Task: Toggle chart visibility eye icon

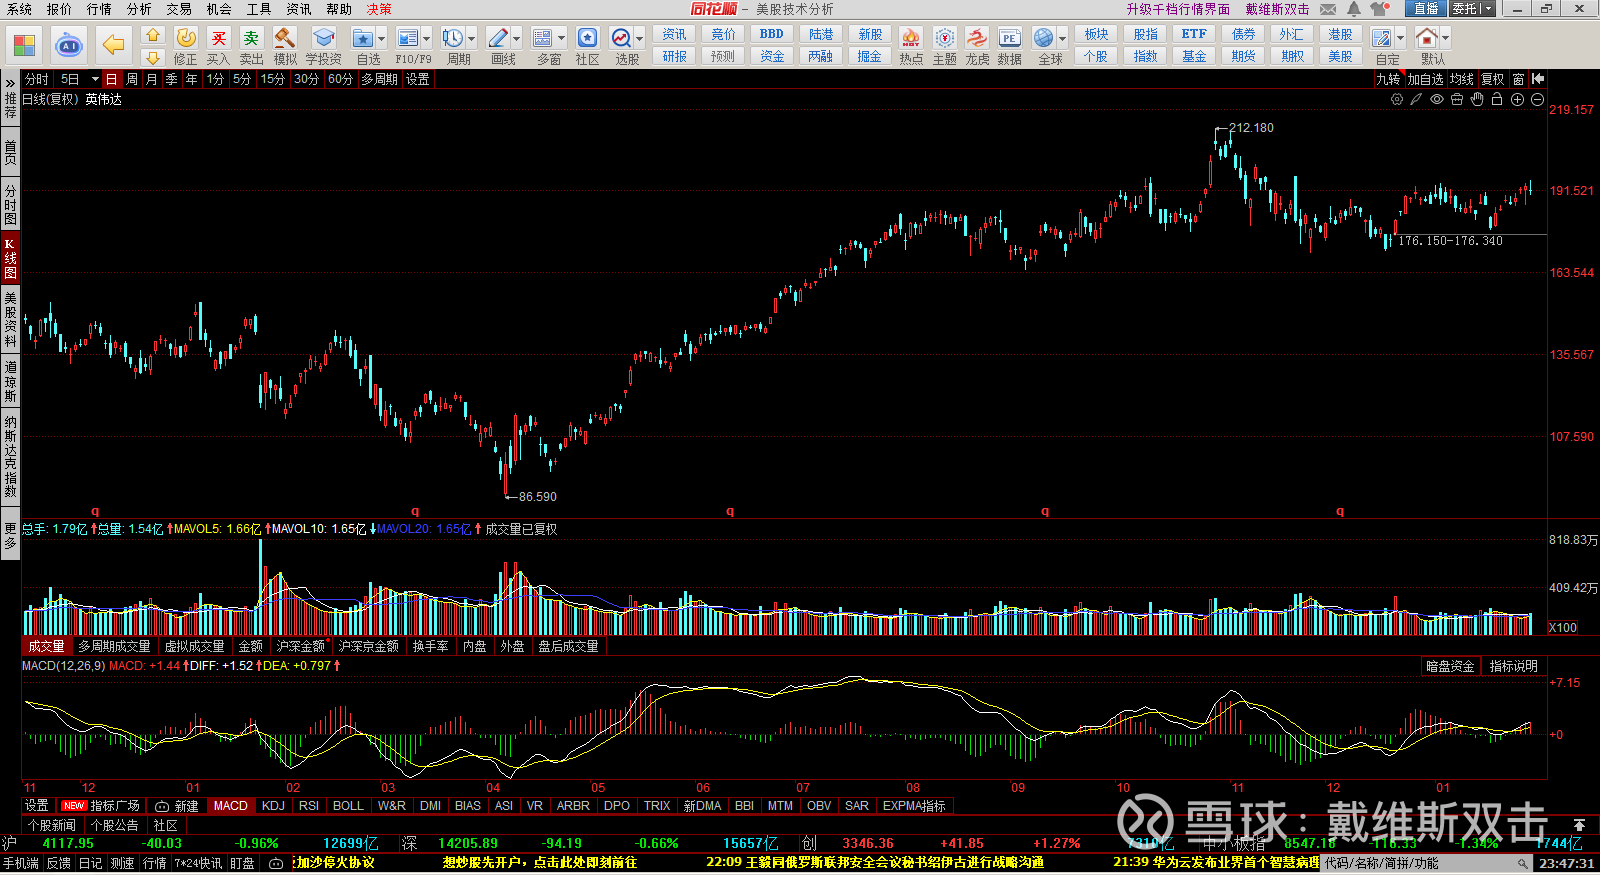Action: tap(1437, 99)
